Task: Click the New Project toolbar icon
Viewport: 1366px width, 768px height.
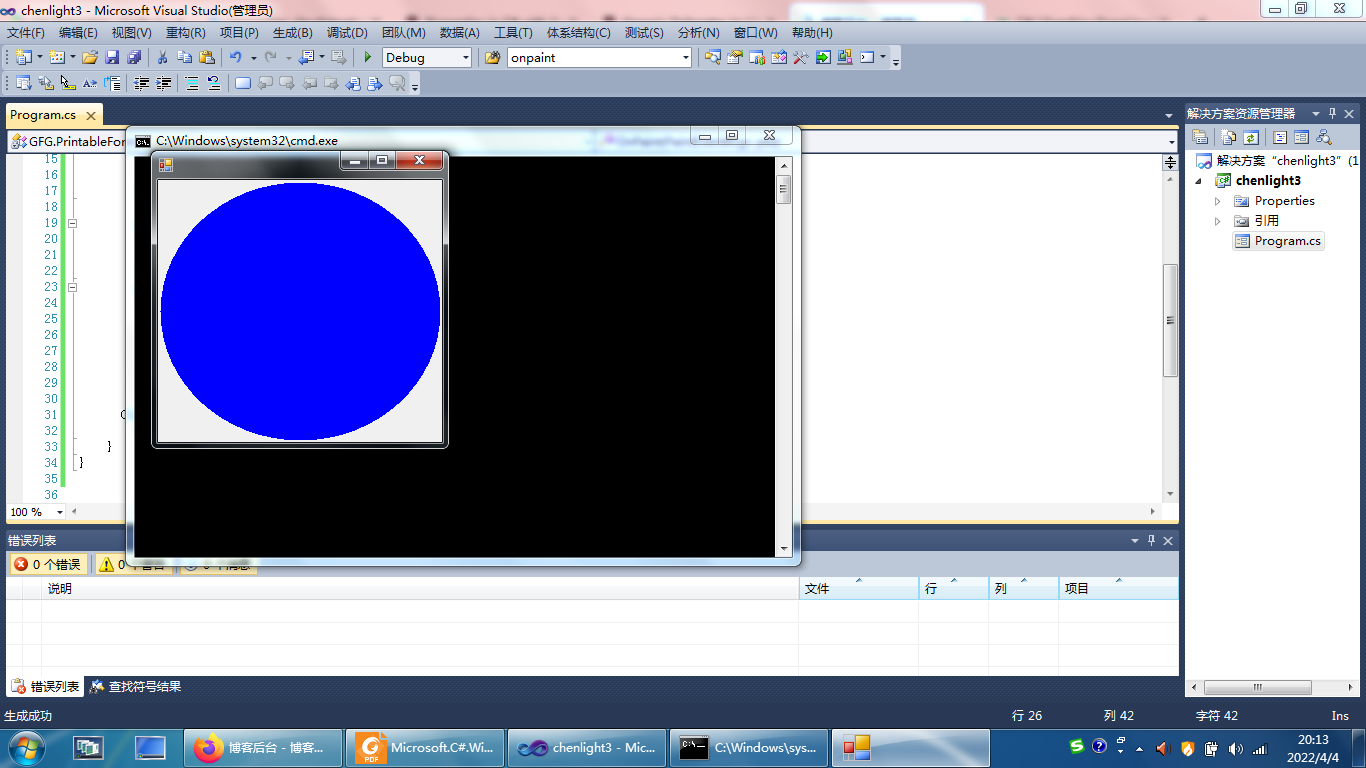Action: (x=23, y=58)
